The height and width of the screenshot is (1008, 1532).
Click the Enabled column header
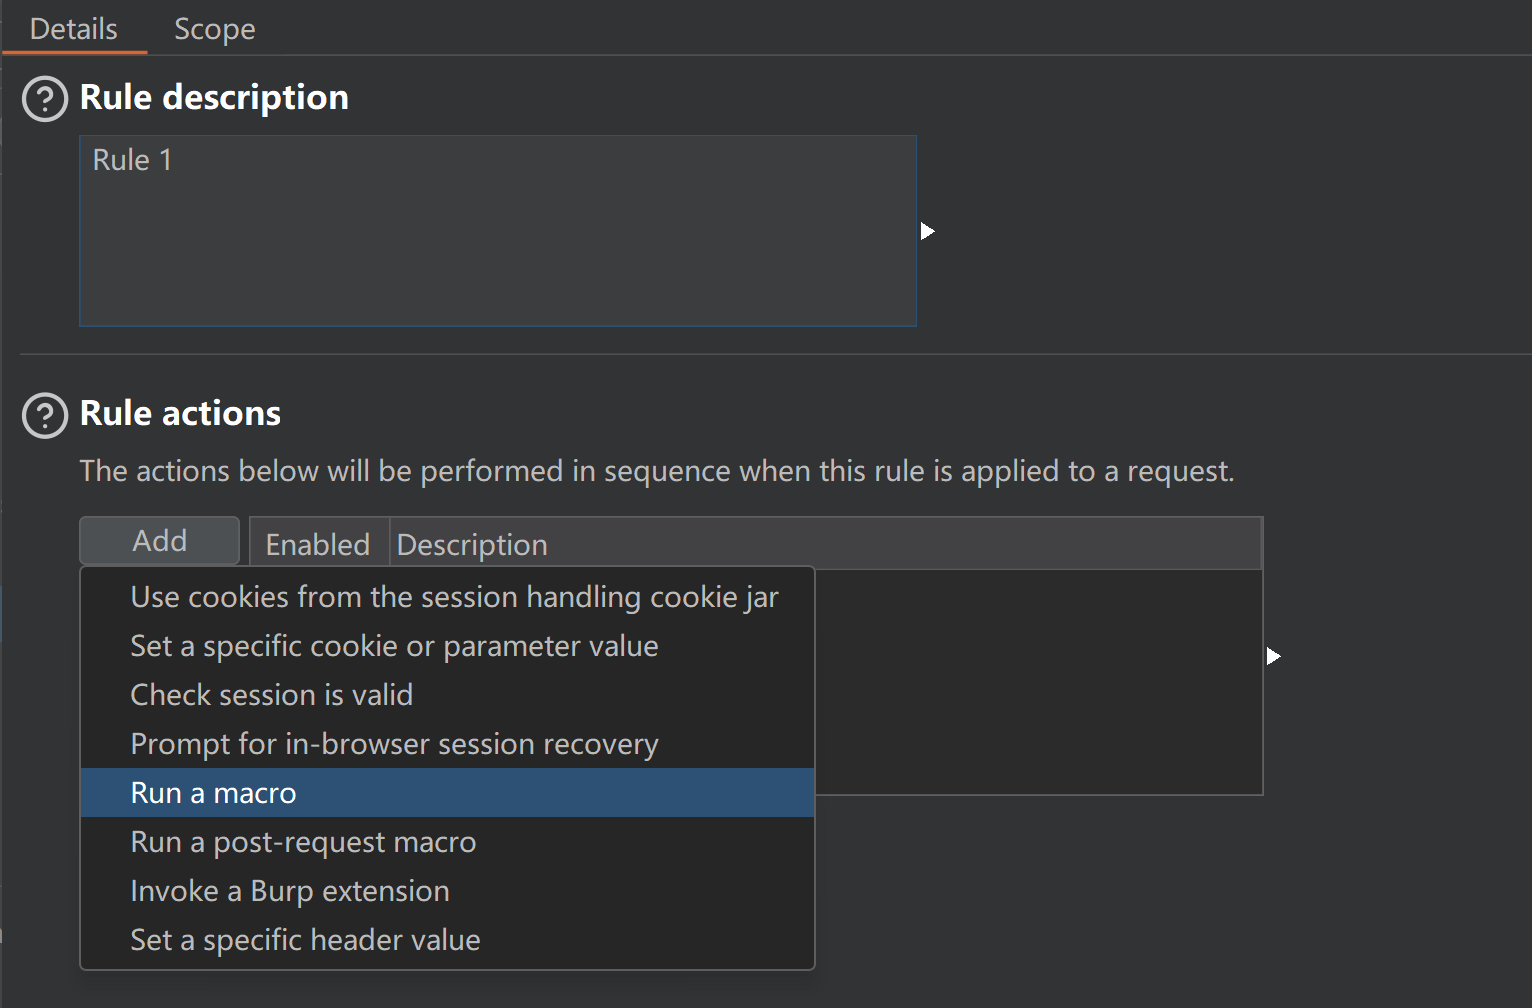coord(318,544)
